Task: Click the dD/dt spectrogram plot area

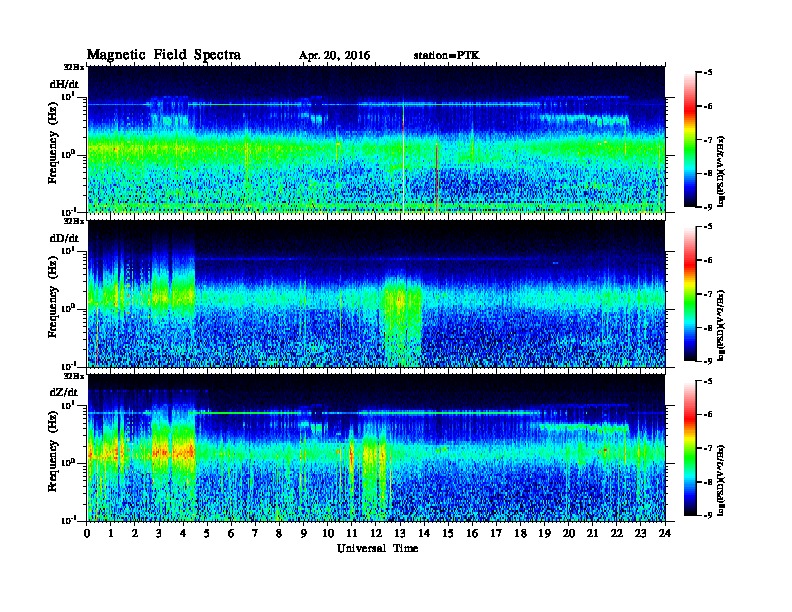Action: click(376, 293)
